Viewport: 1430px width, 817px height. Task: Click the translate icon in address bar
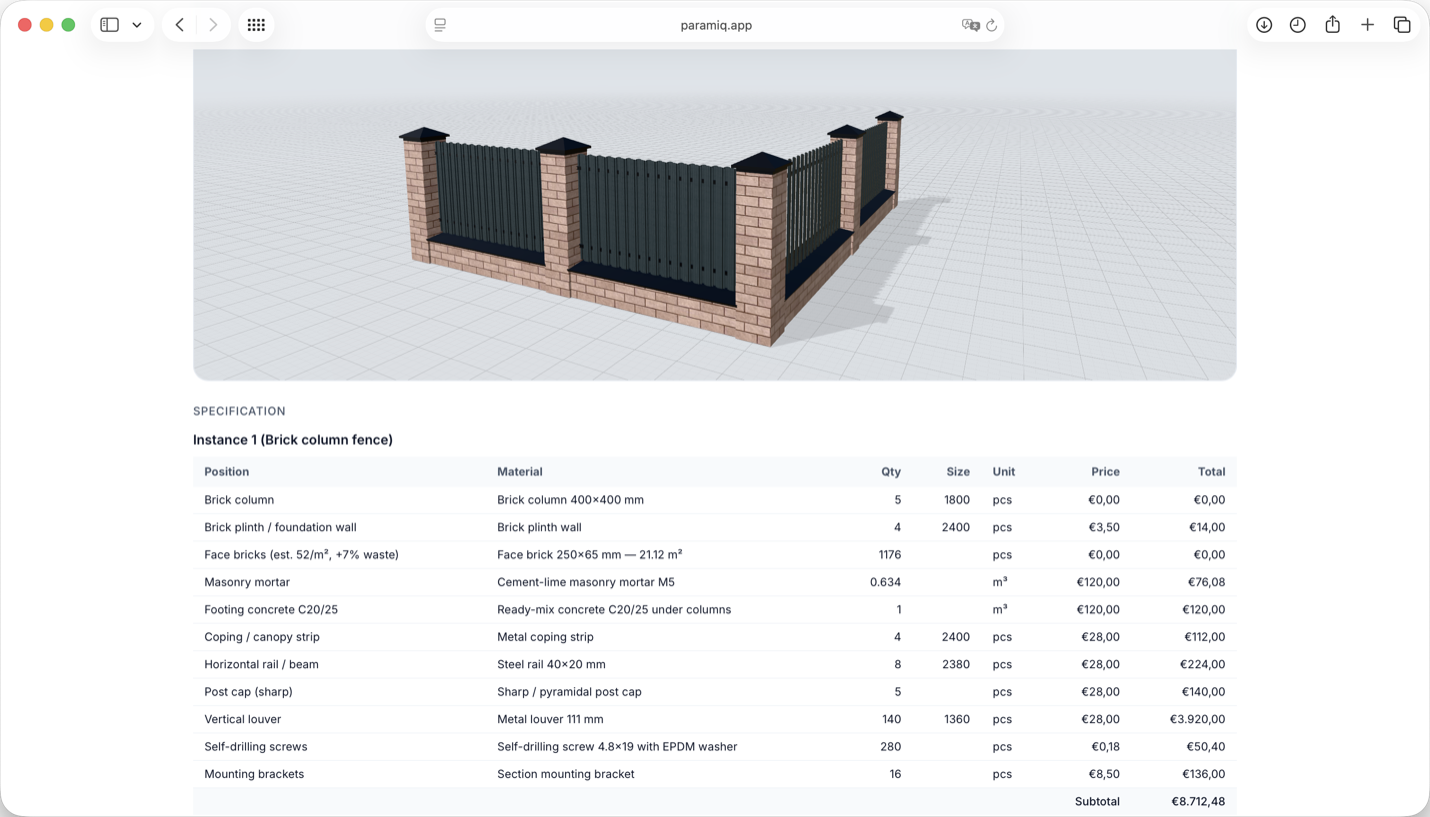970,25
